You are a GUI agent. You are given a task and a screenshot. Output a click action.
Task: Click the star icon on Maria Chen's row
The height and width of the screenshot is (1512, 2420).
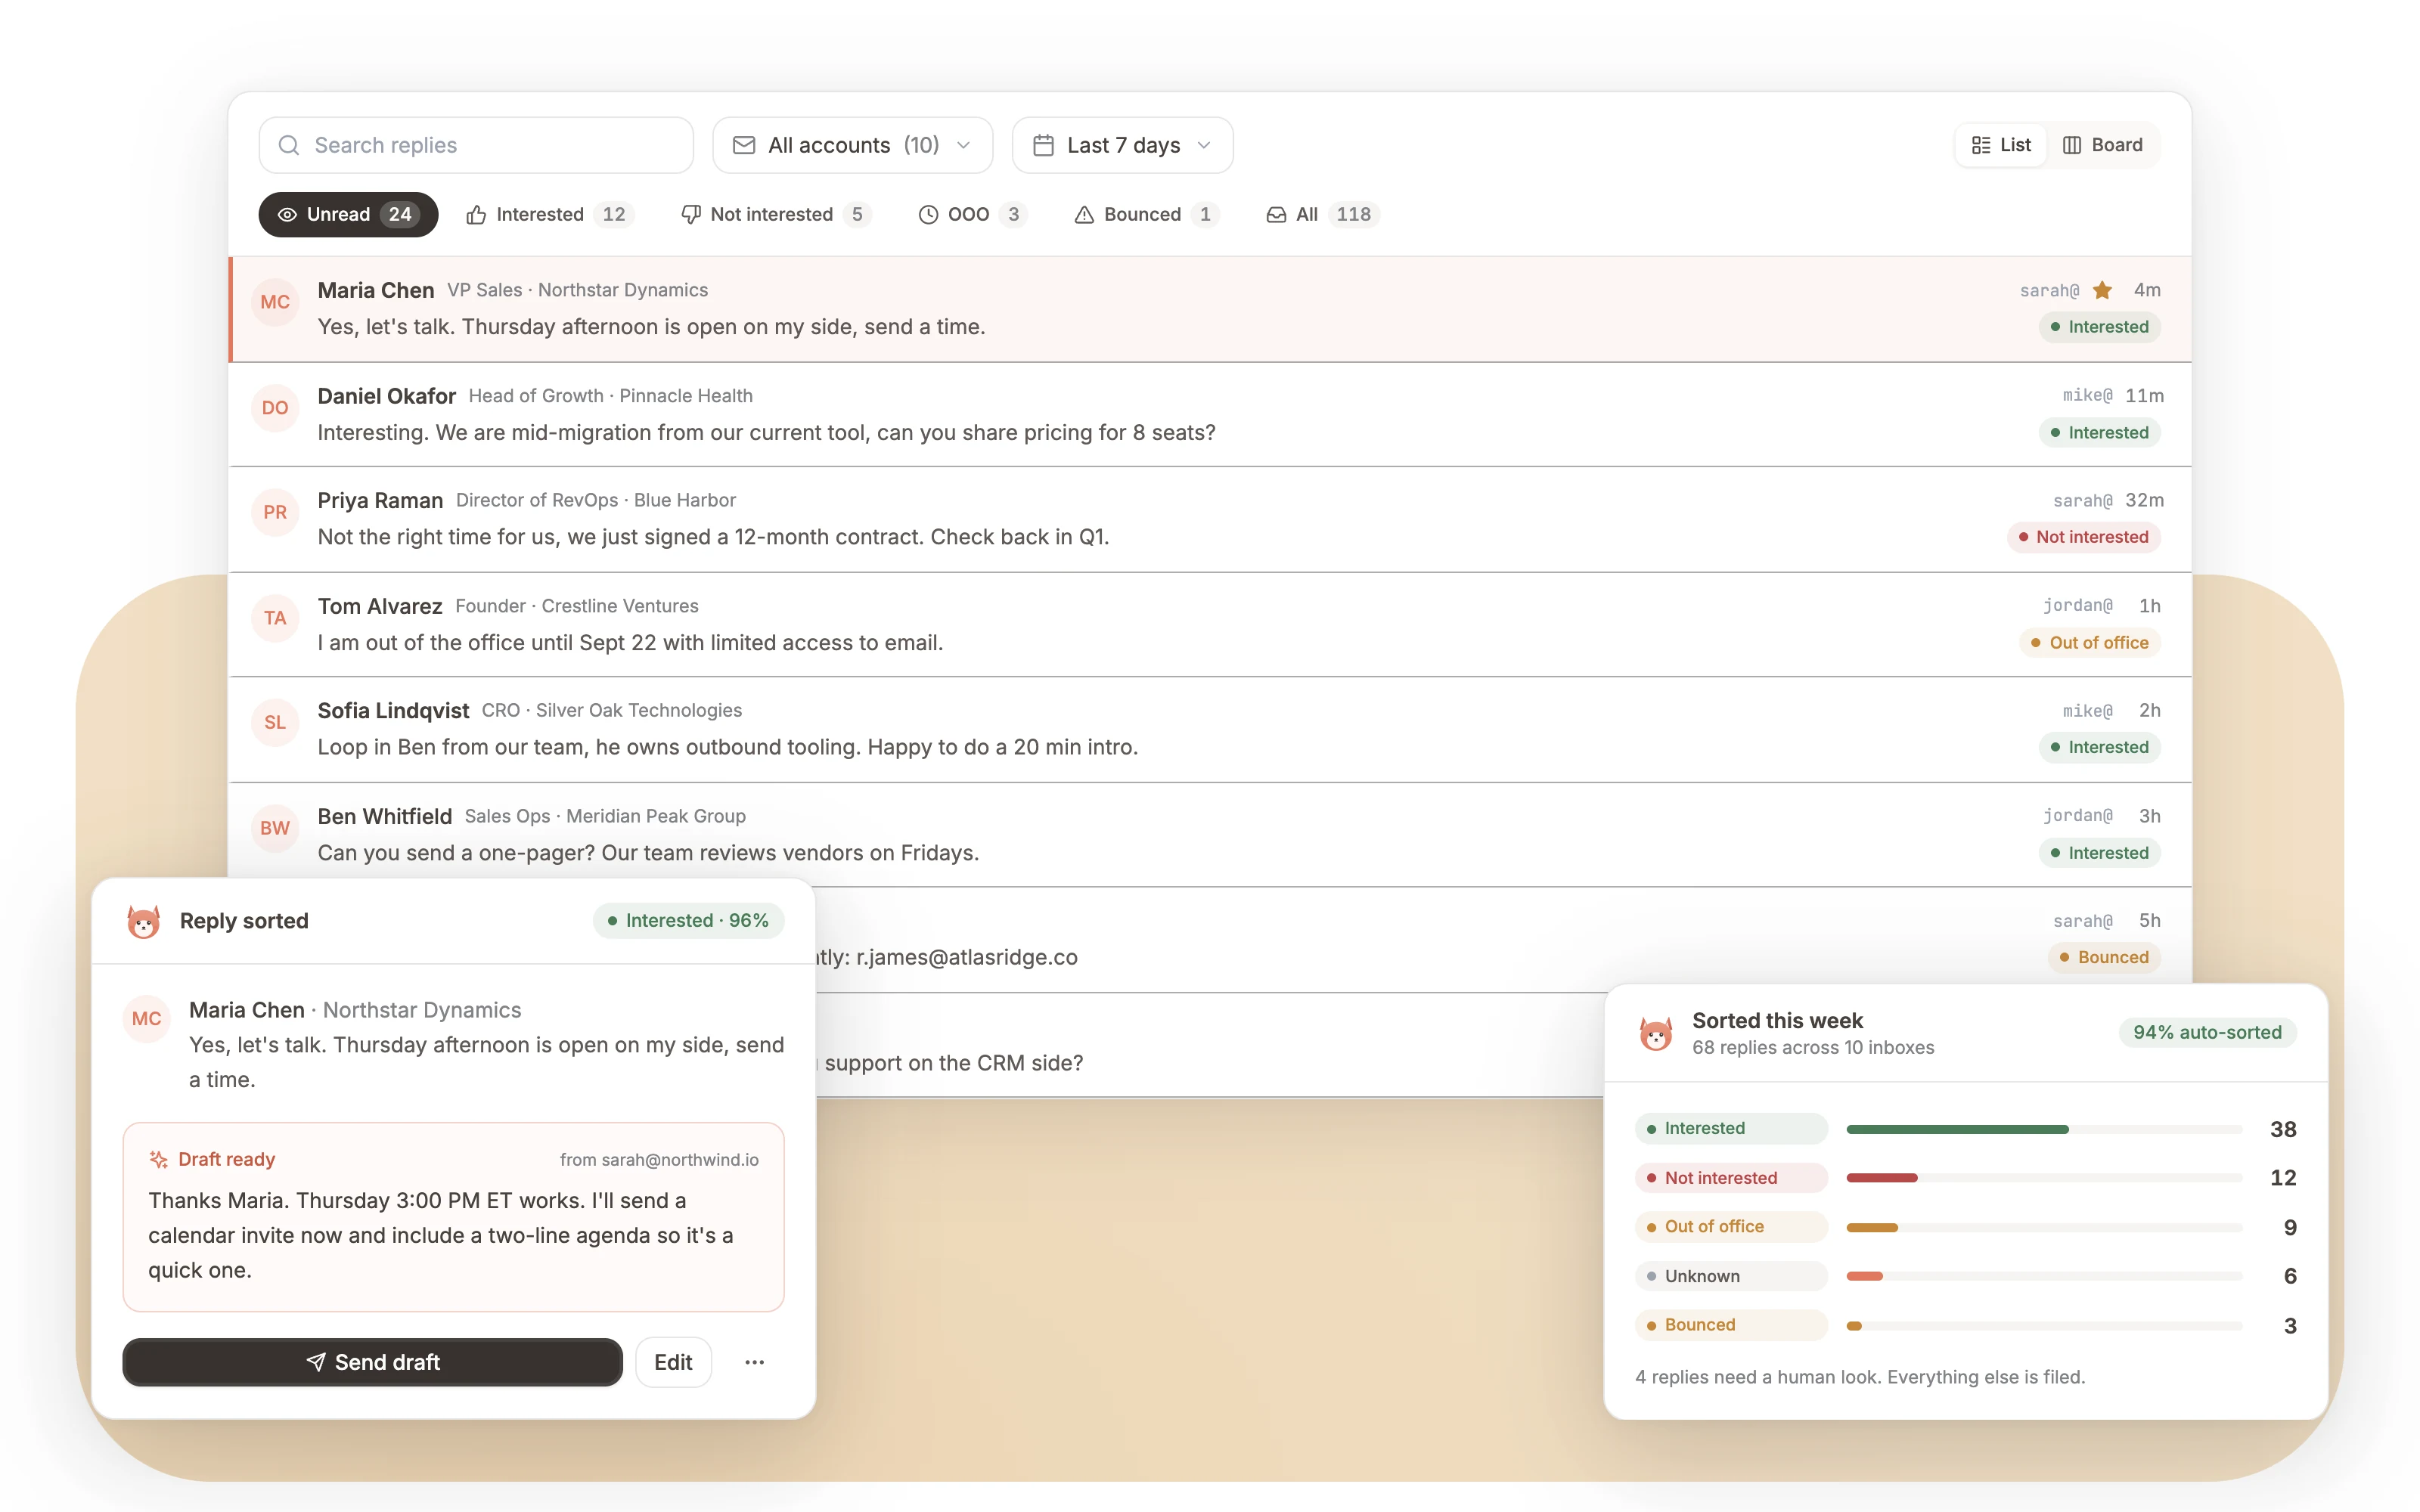2102,290
